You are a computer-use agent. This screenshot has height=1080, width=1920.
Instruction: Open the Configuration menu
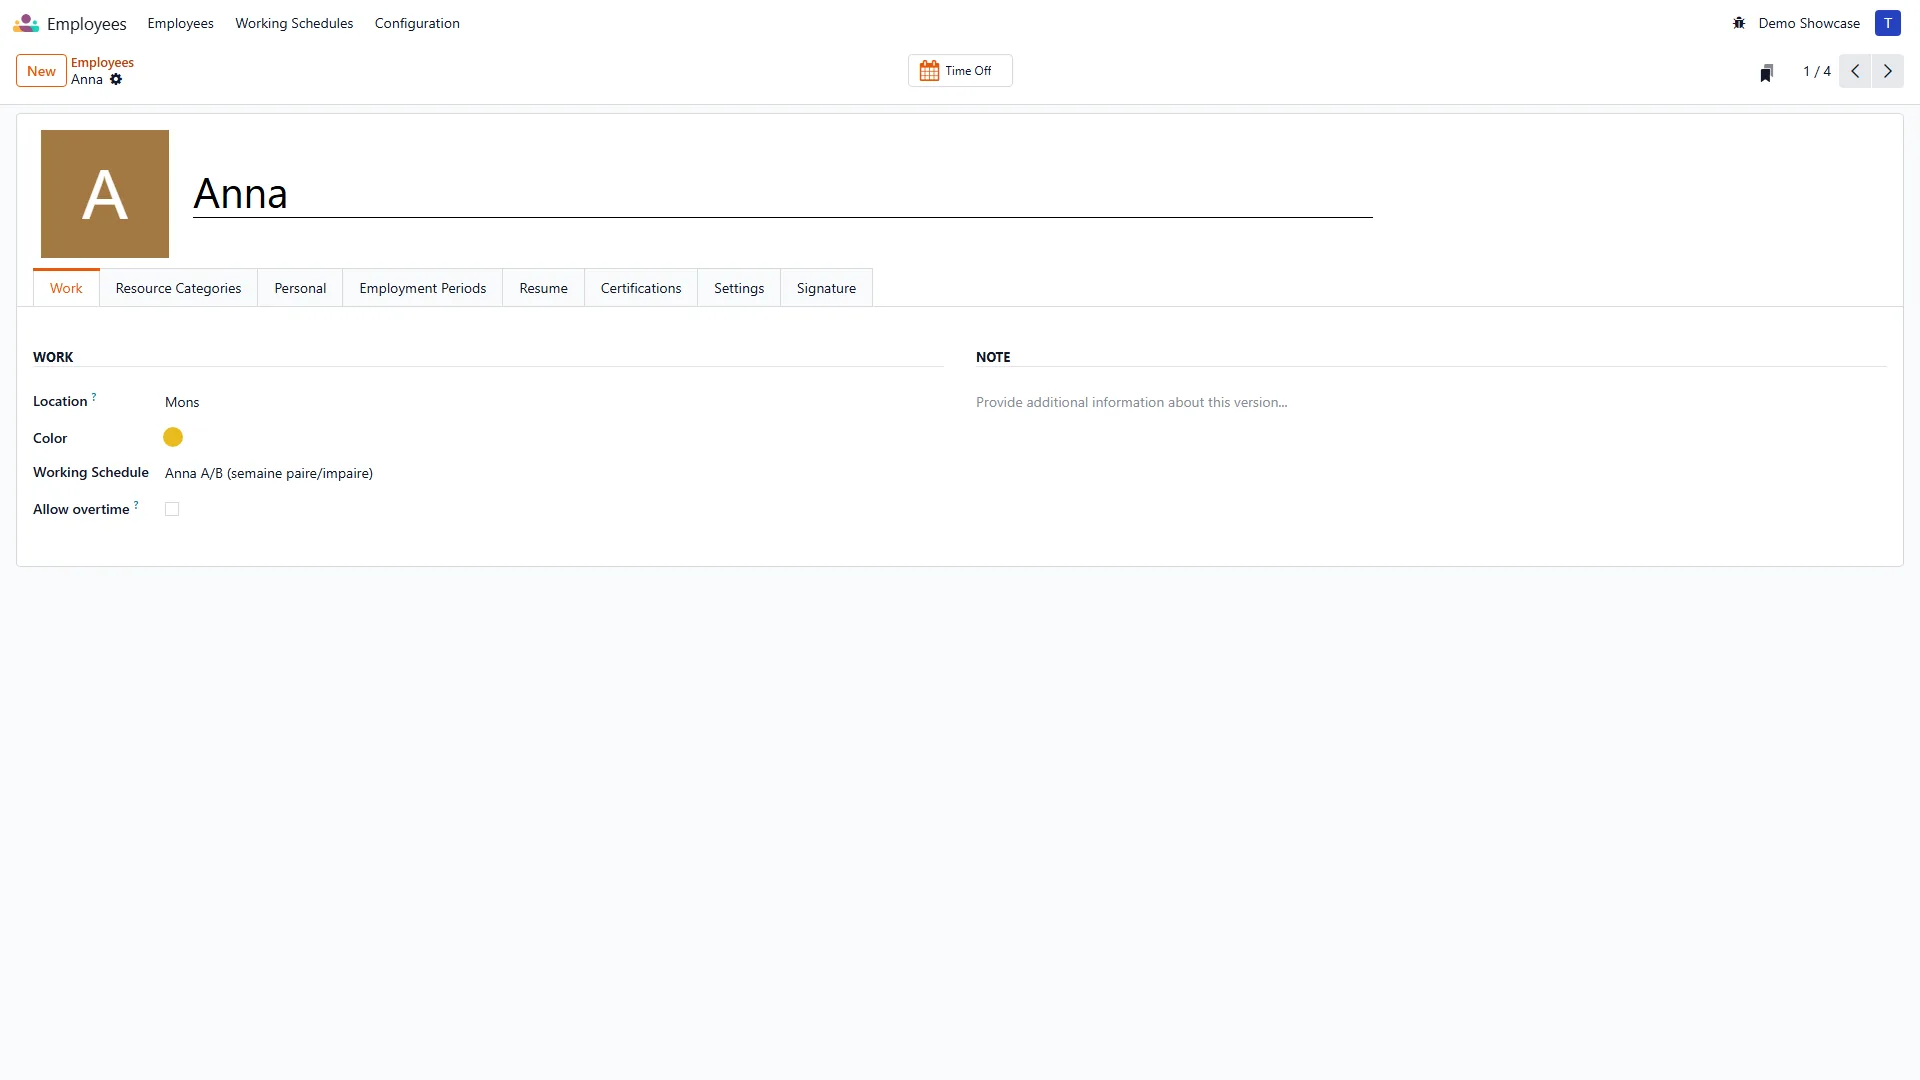tap(417, 23)
